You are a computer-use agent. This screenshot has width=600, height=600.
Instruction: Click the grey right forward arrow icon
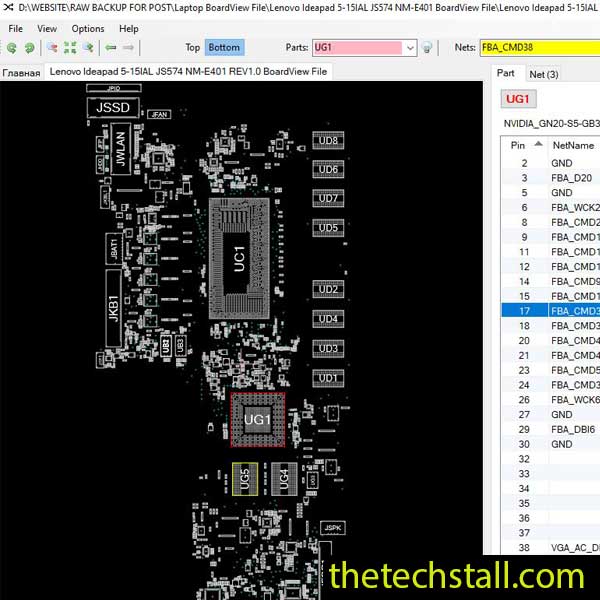point(128,47)
